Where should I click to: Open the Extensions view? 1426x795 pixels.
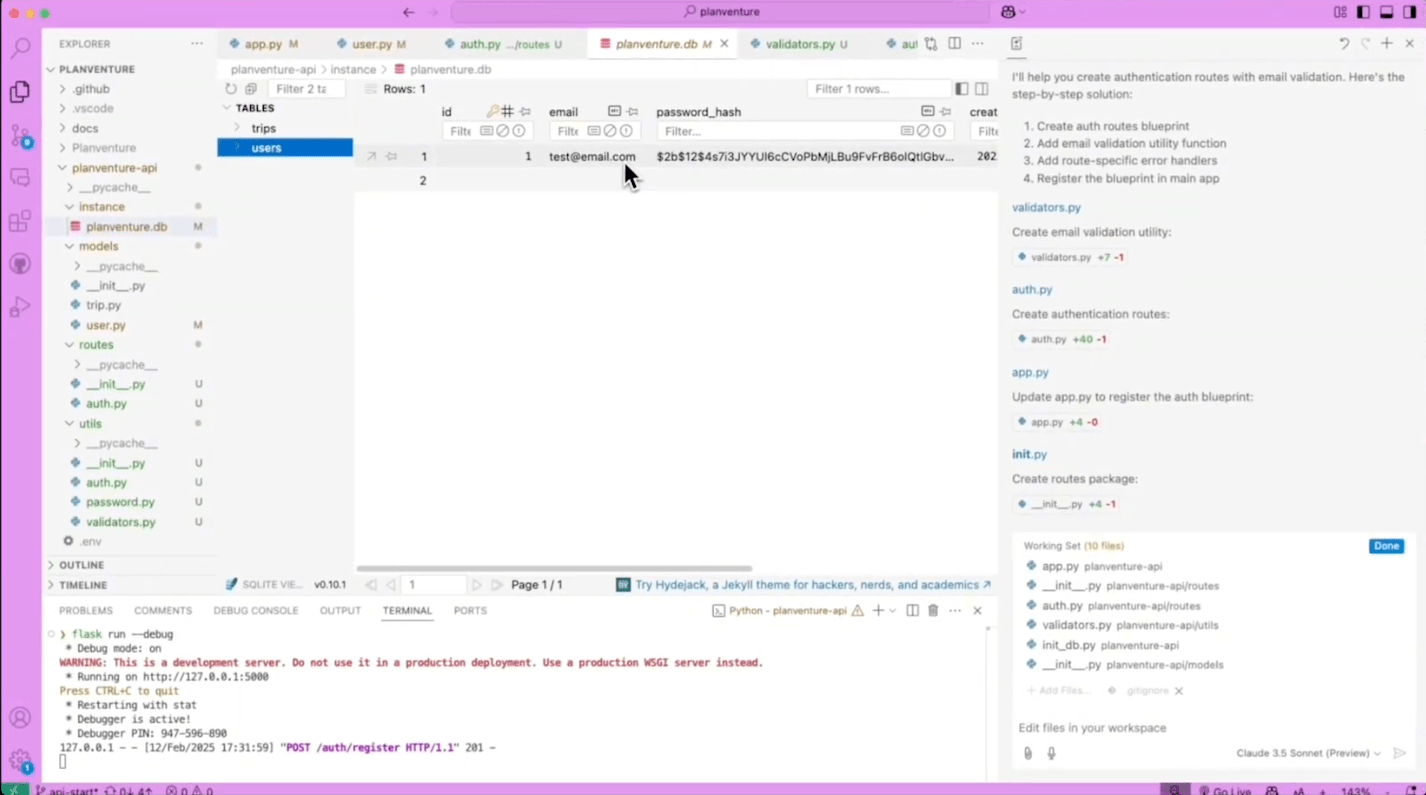20,221
